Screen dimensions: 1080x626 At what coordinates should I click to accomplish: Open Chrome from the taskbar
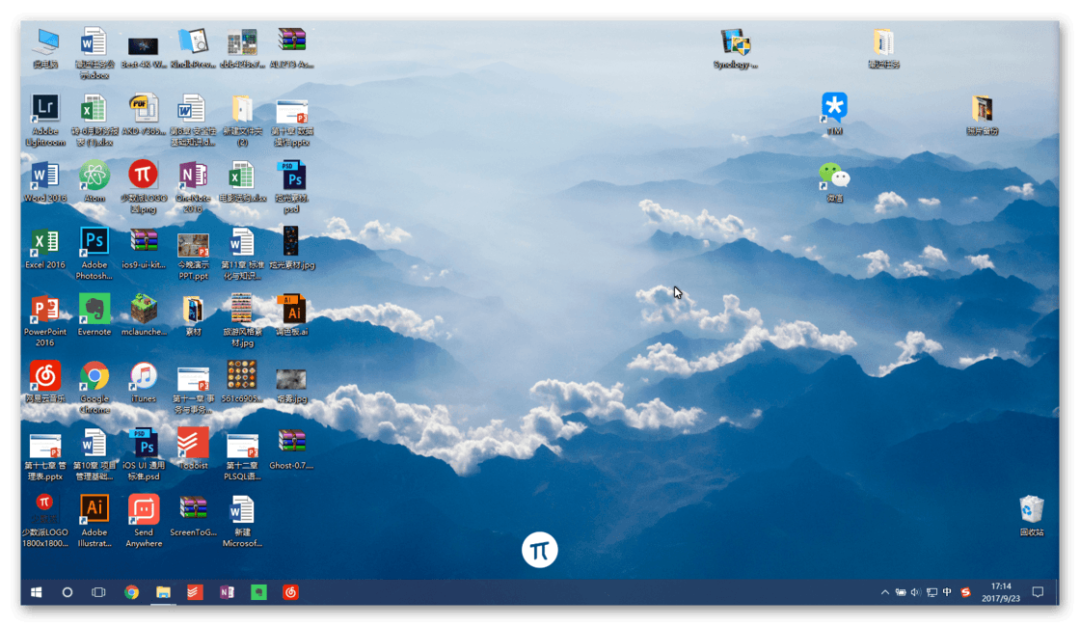[131, 592]
